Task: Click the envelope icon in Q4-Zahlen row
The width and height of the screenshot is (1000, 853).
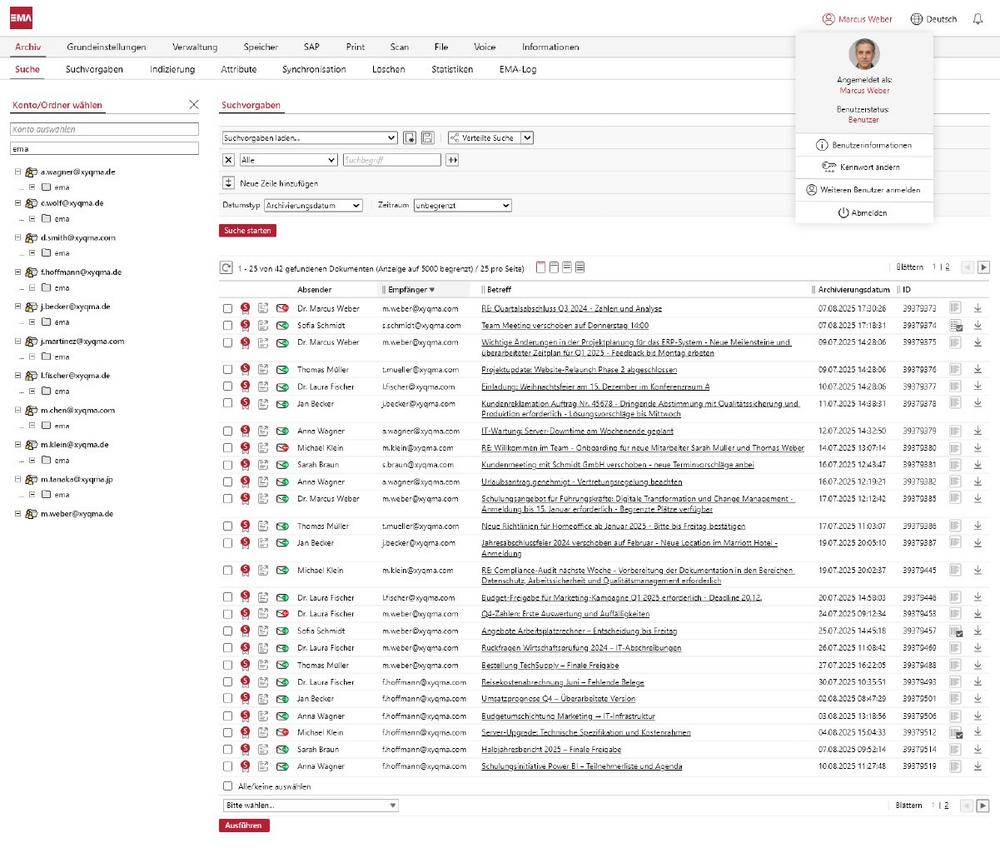Action: [282, 614]
